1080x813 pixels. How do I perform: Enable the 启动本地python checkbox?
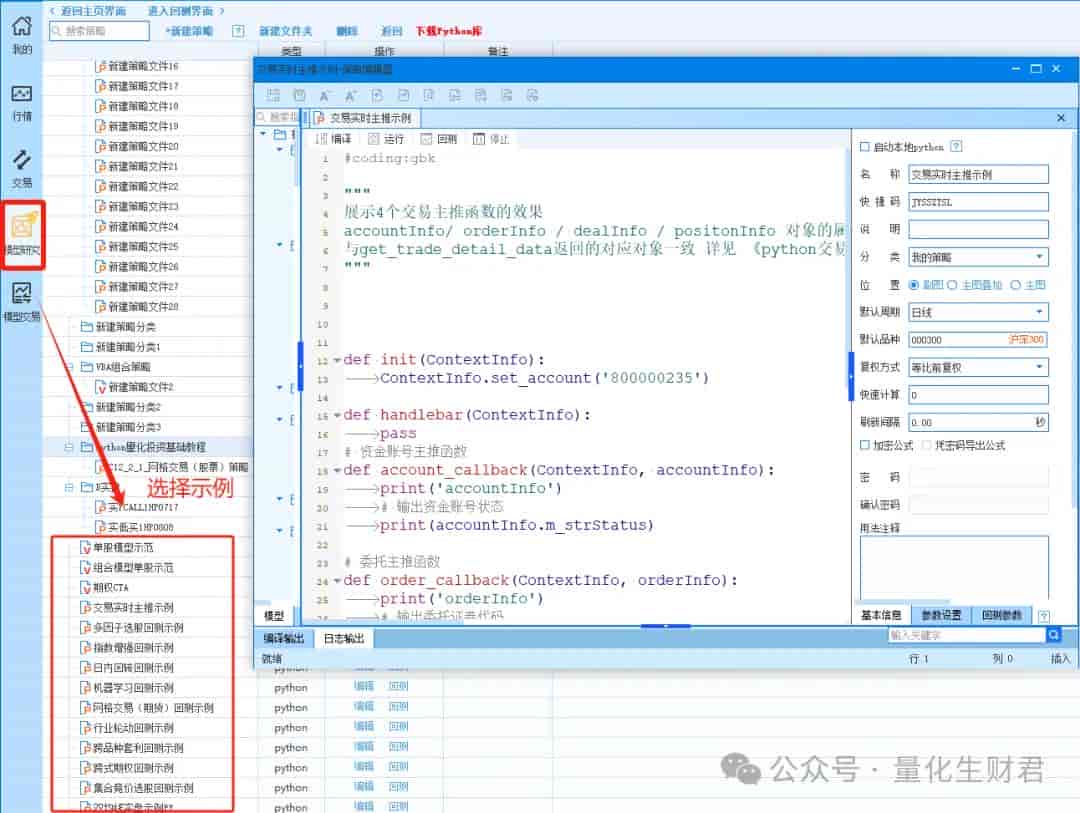point(865,147)
